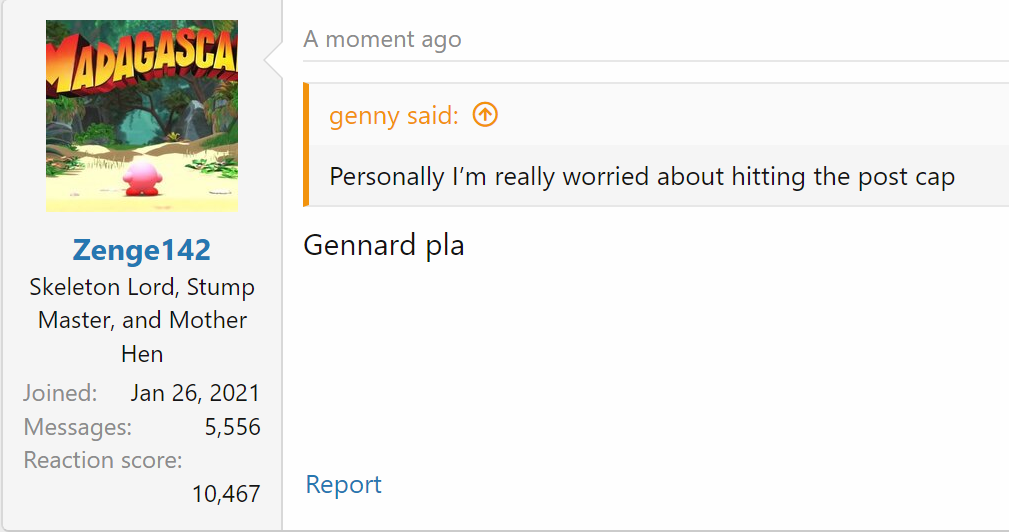Click the "Gennard pla" message text

[383, 245]
